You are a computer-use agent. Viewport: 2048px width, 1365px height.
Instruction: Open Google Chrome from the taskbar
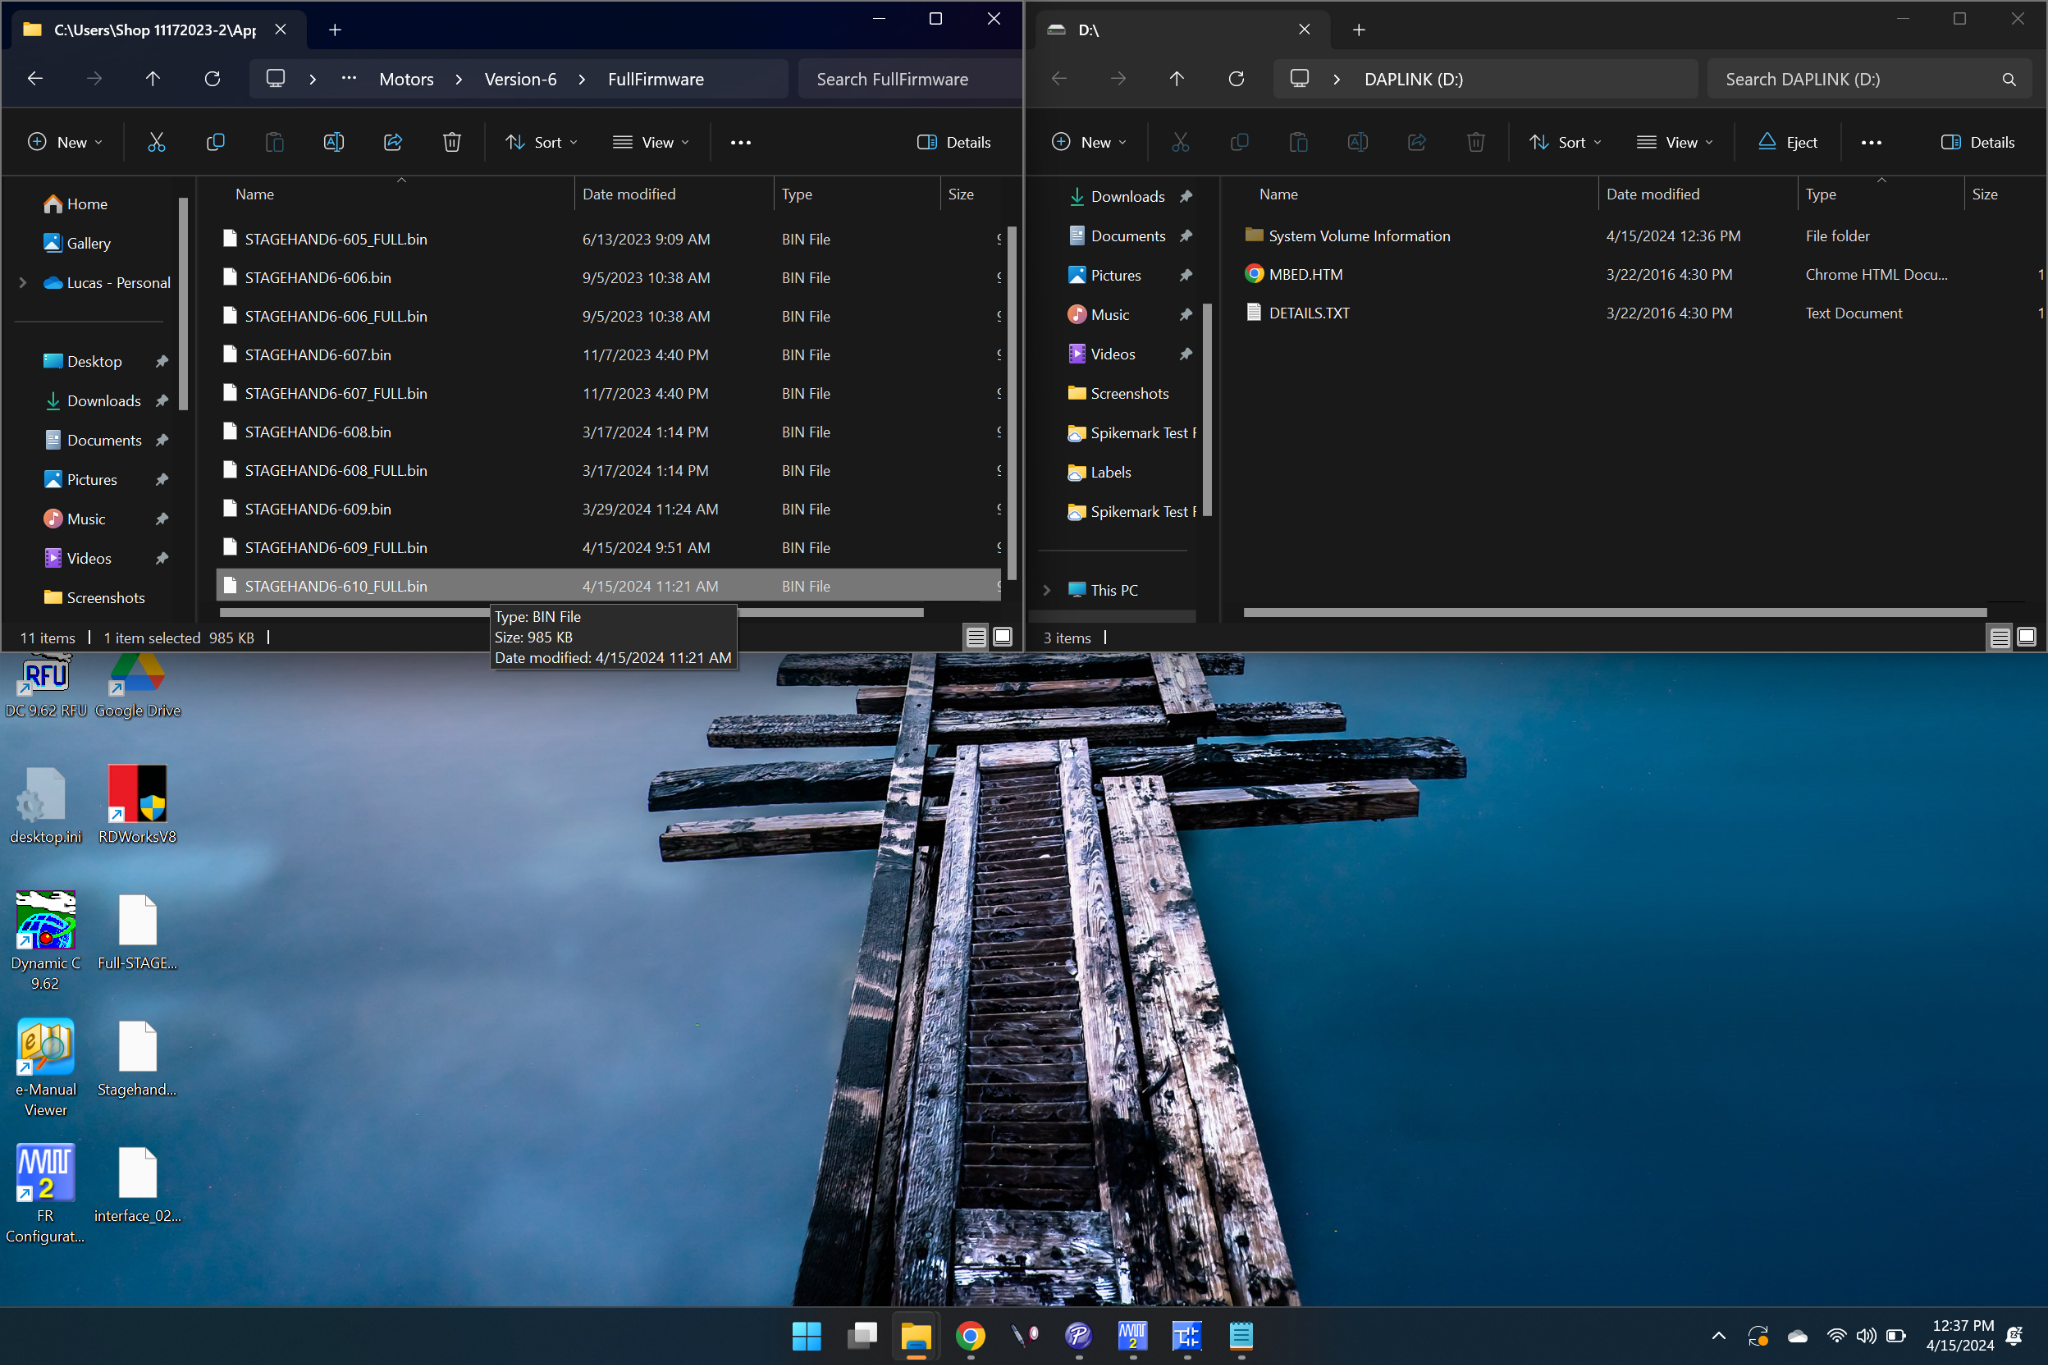[x=970, y=1336]
